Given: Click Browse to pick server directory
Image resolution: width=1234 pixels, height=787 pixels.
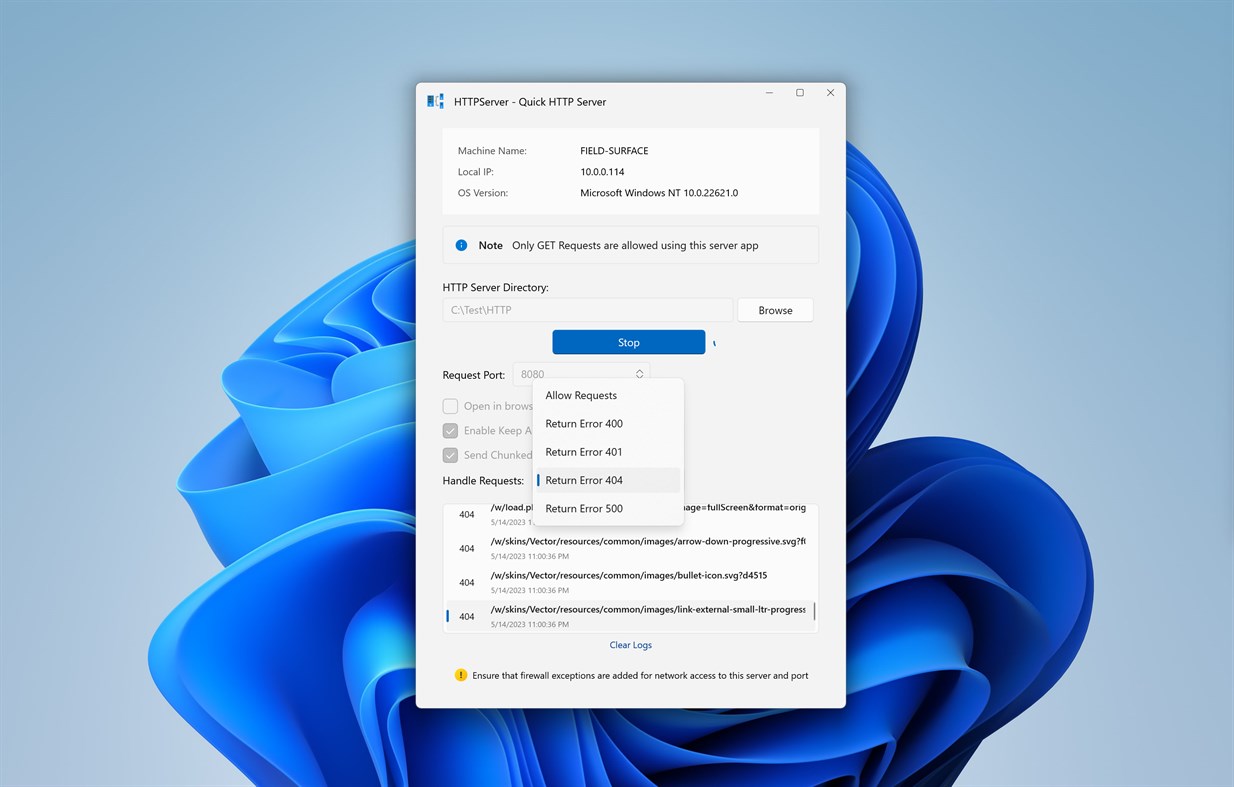Looking at the screenshot, I should 775,310.
